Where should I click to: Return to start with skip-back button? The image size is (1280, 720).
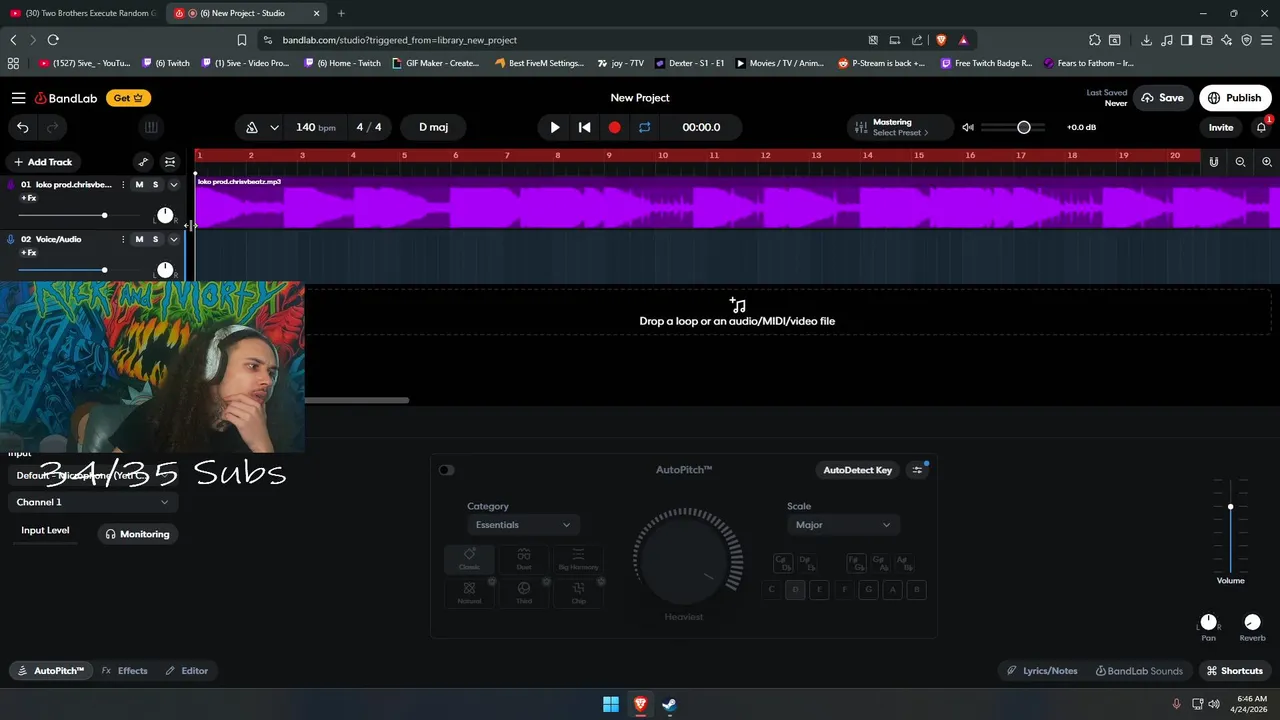pyautogui.click(x=585, y=127)
